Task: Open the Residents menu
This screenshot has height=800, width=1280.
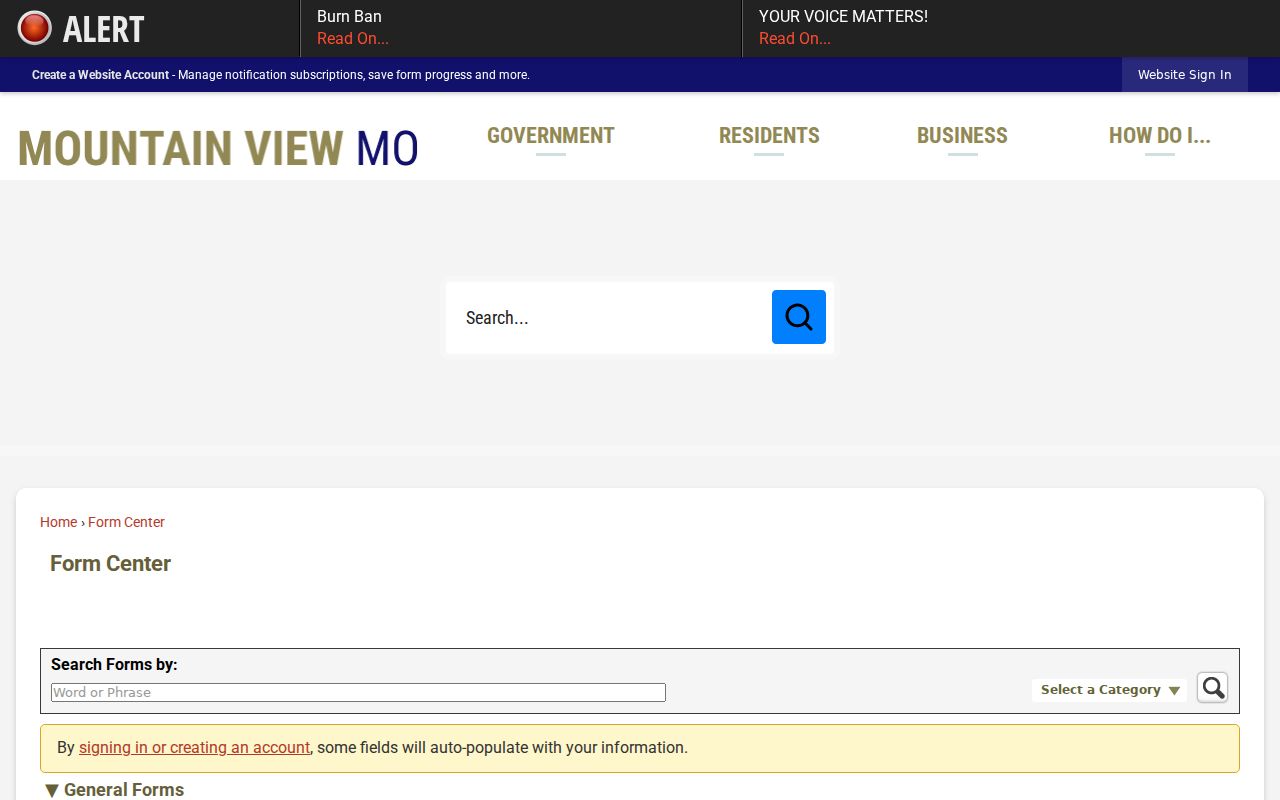Action: click(769, 136)
